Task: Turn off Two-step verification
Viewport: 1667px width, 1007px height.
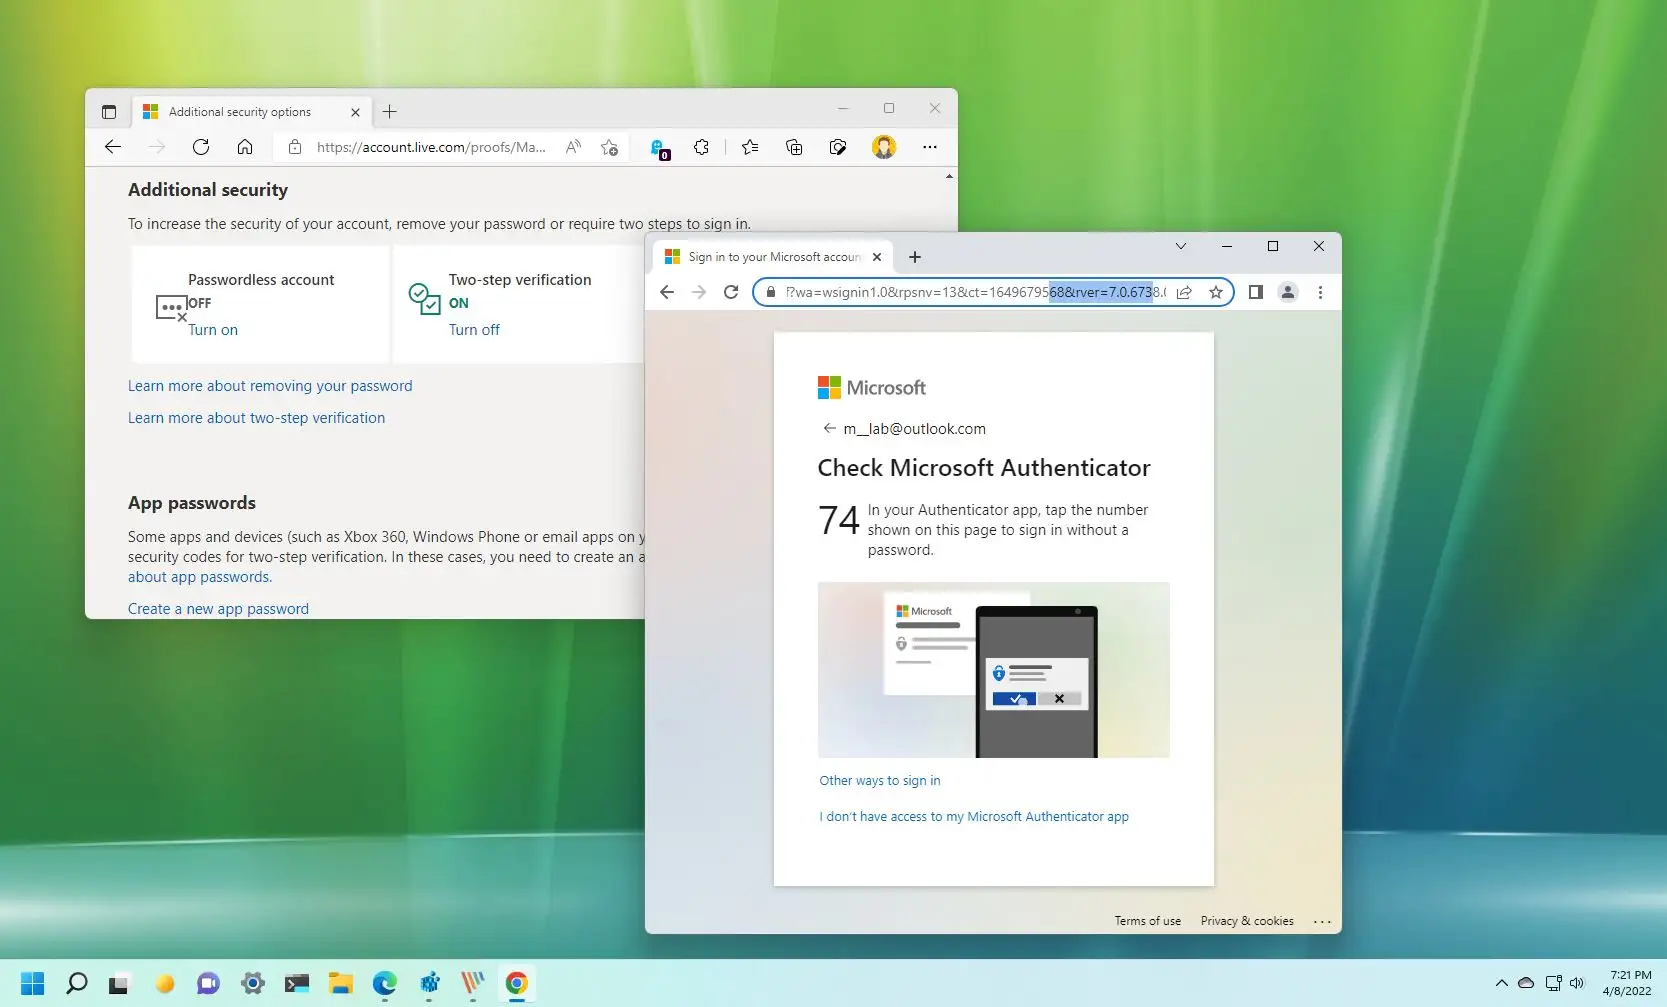Action: 474,330
